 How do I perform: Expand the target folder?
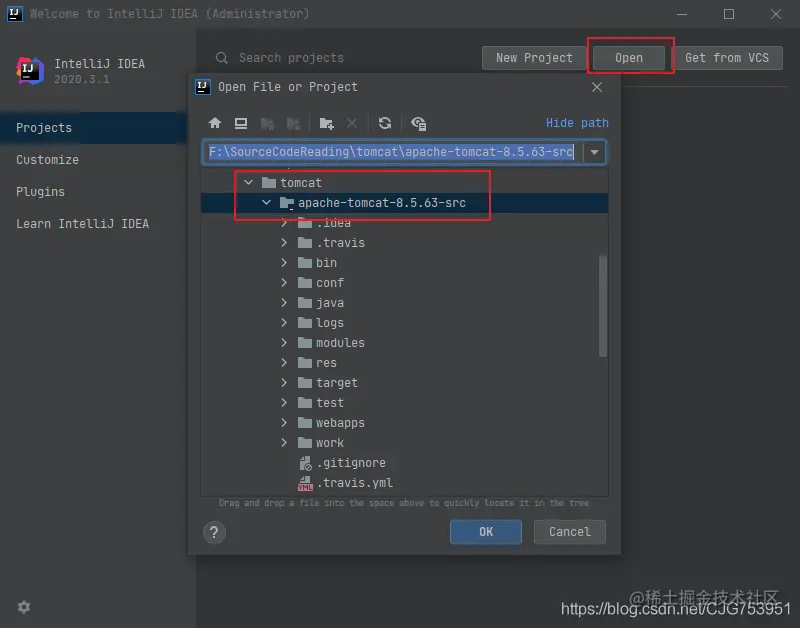pos(284,383)
